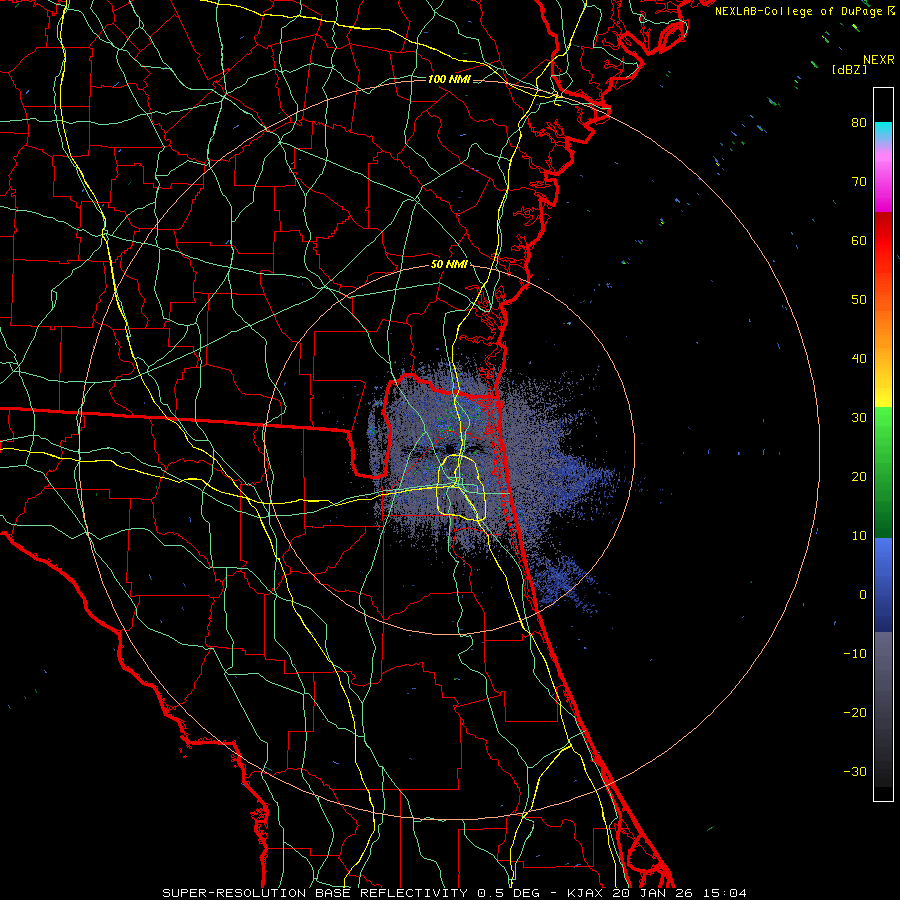Click the 30 value on the dBZ scale
Image resolution: width=900 pixels, height=900 pixels.
coord(859,418)
